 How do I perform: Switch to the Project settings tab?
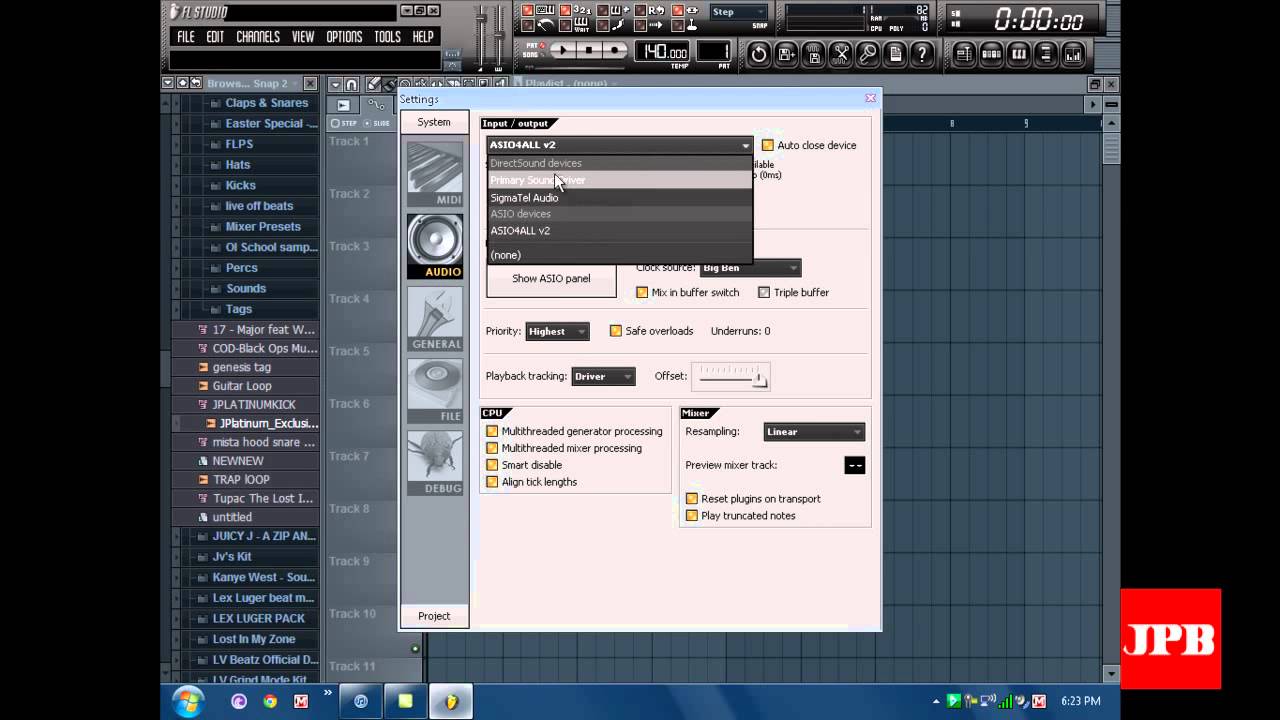click(434, 616)
